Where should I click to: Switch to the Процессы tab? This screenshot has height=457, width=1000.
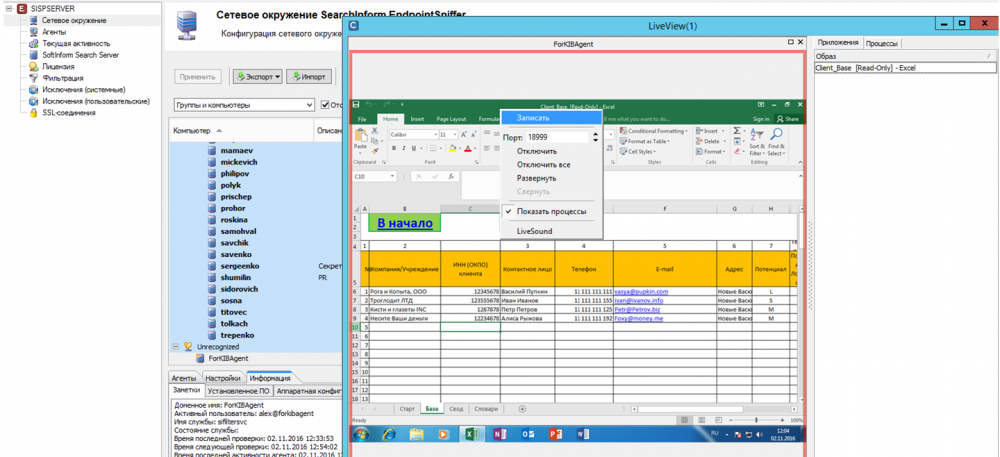[x=881, y=43]
